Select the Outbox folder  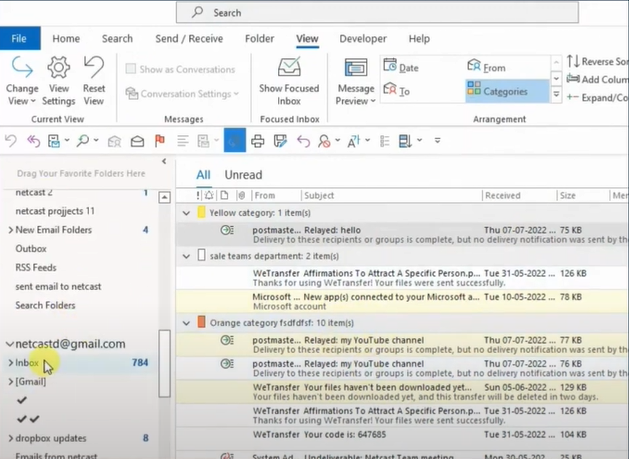click(31, 249)
